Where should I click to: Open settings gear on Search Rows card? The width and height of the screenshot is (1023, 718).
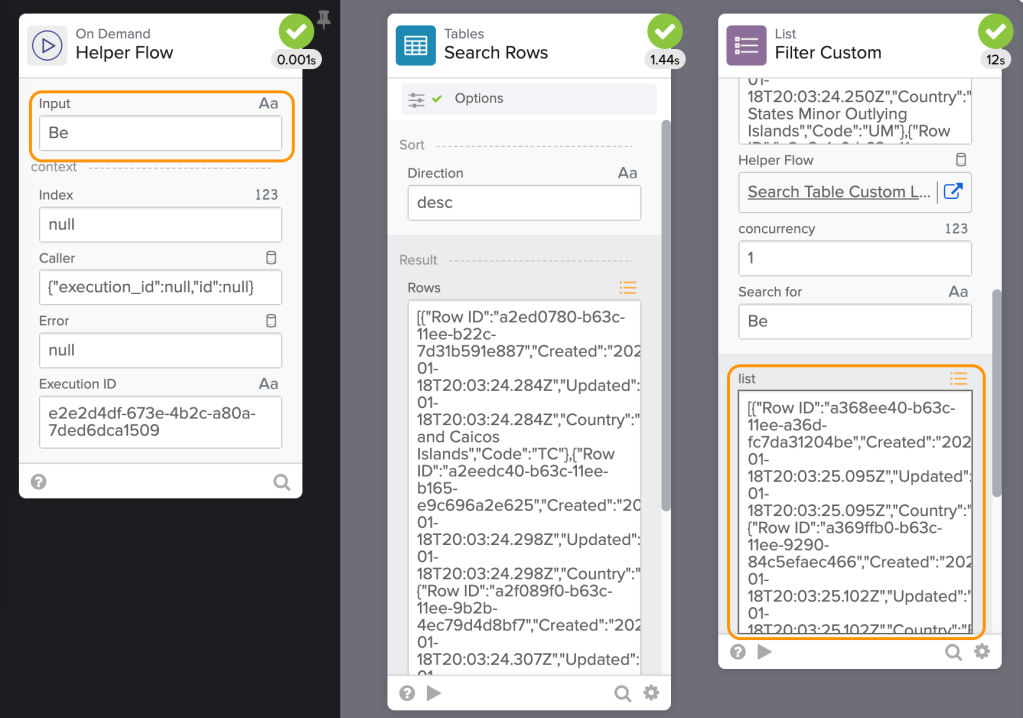click(x=651, y=693)
